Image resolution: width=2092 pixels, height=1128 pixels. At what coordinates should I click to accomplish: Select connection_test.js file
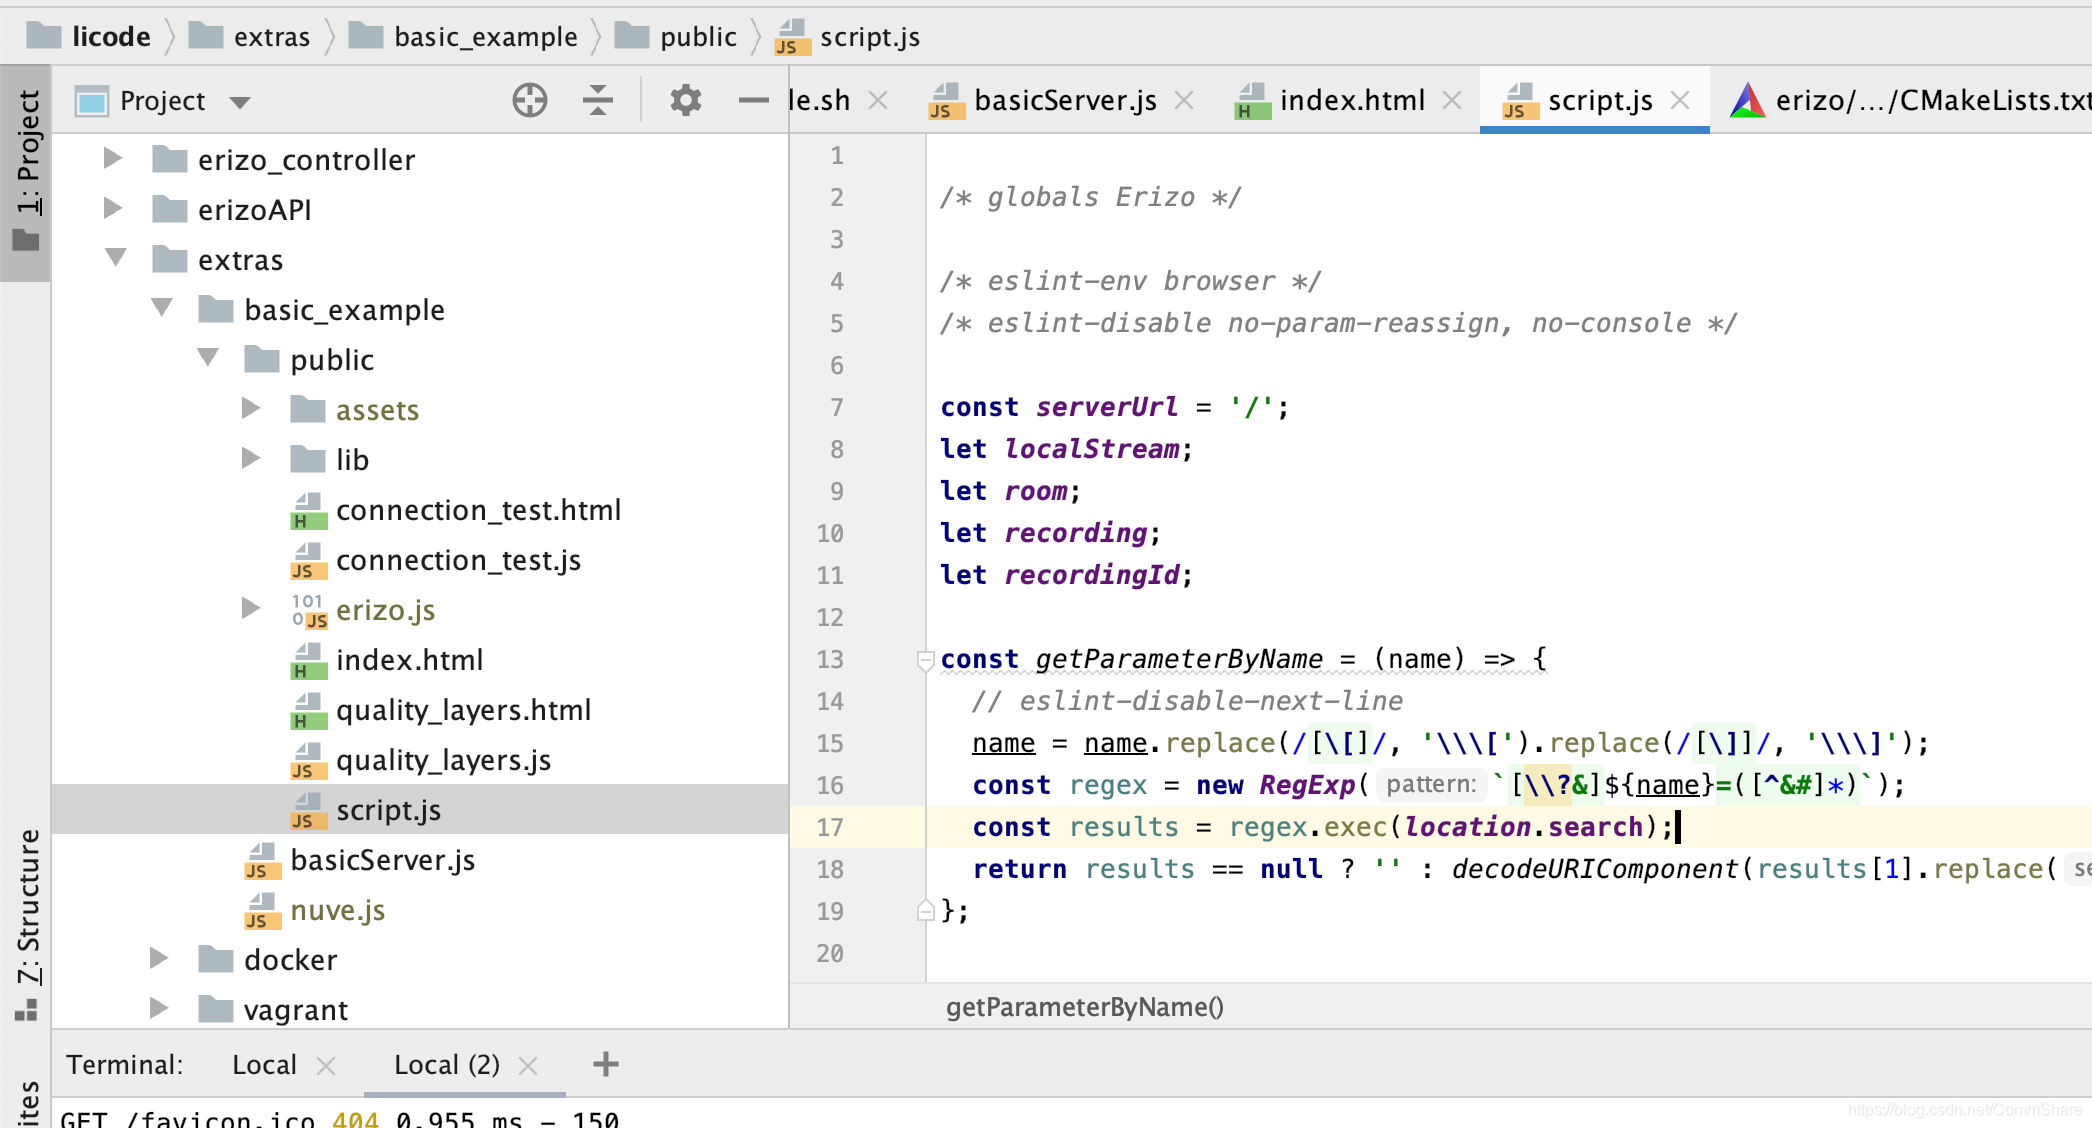tap(458, 560)
